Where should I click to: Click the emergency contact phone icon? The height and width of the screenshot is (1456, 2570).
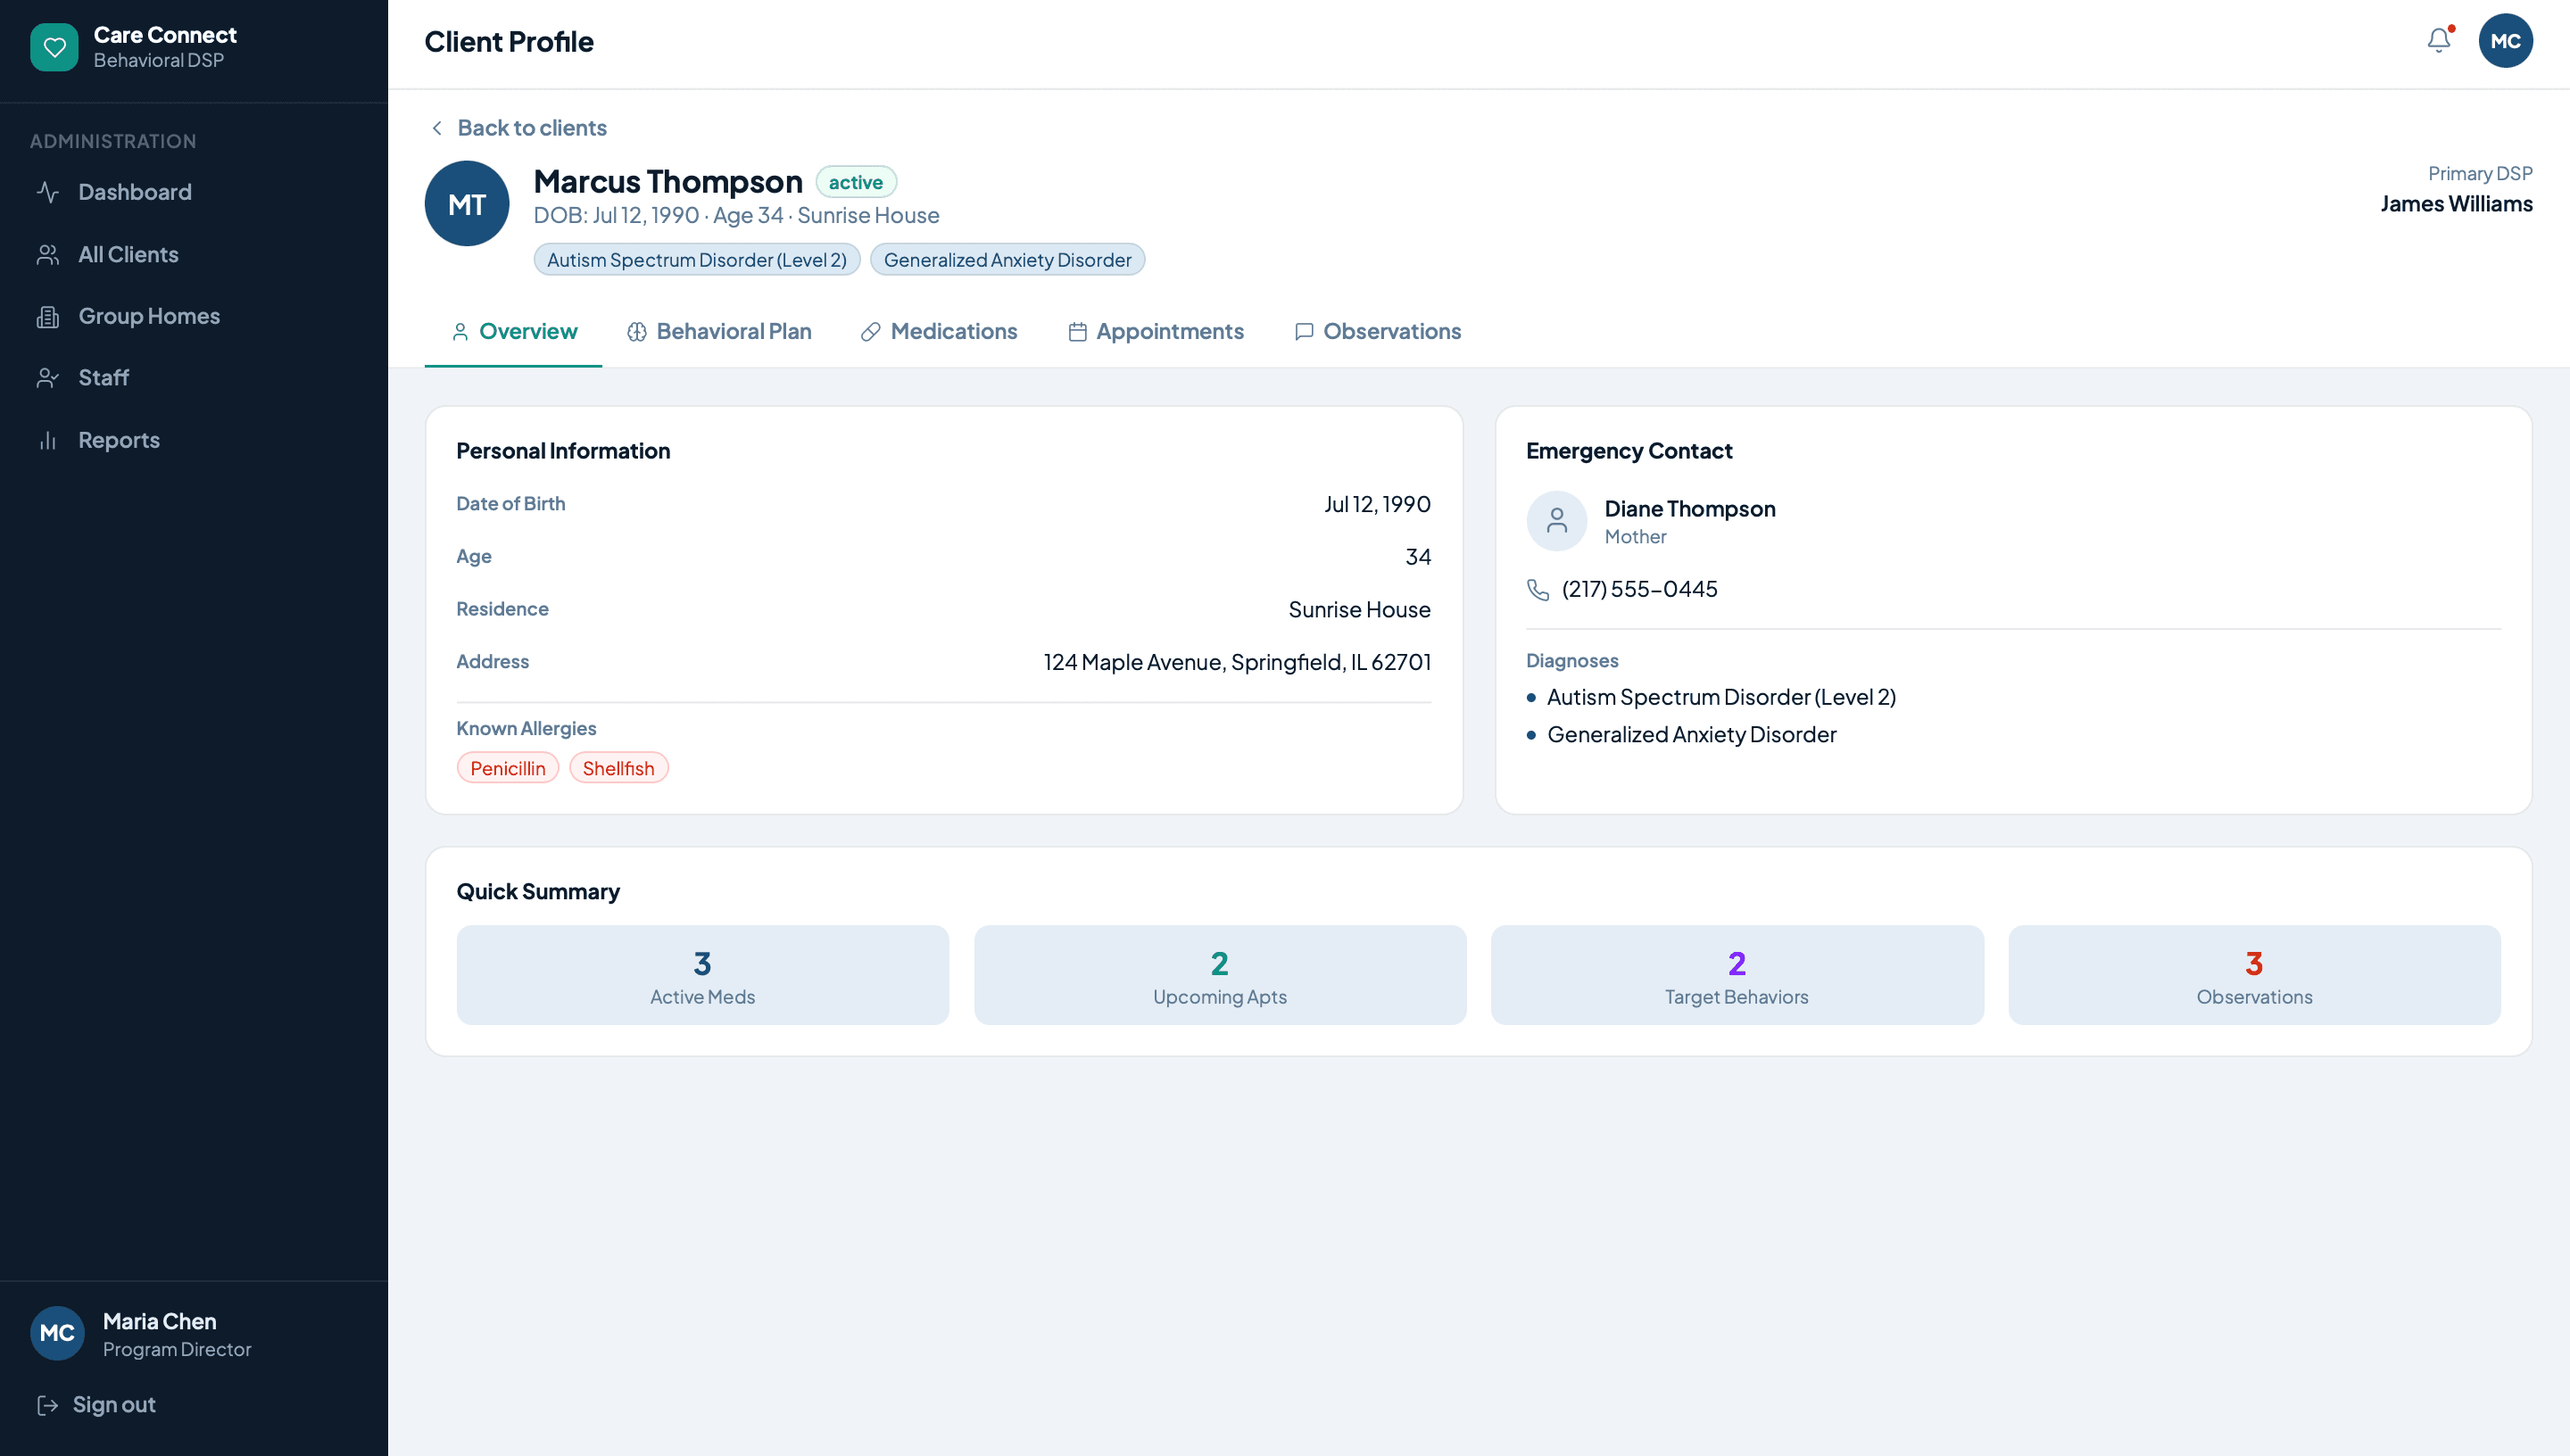[1538, 590]
